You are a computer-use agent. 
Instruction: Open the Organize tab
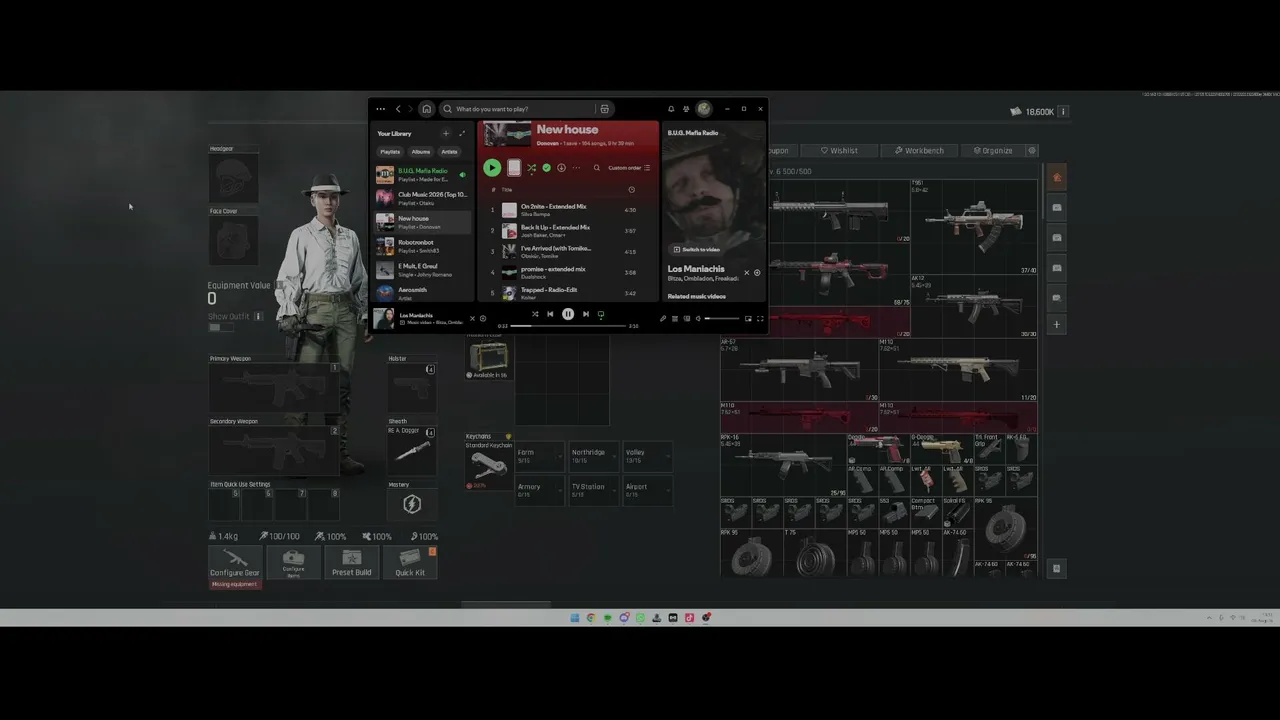[x=993, y=151]
